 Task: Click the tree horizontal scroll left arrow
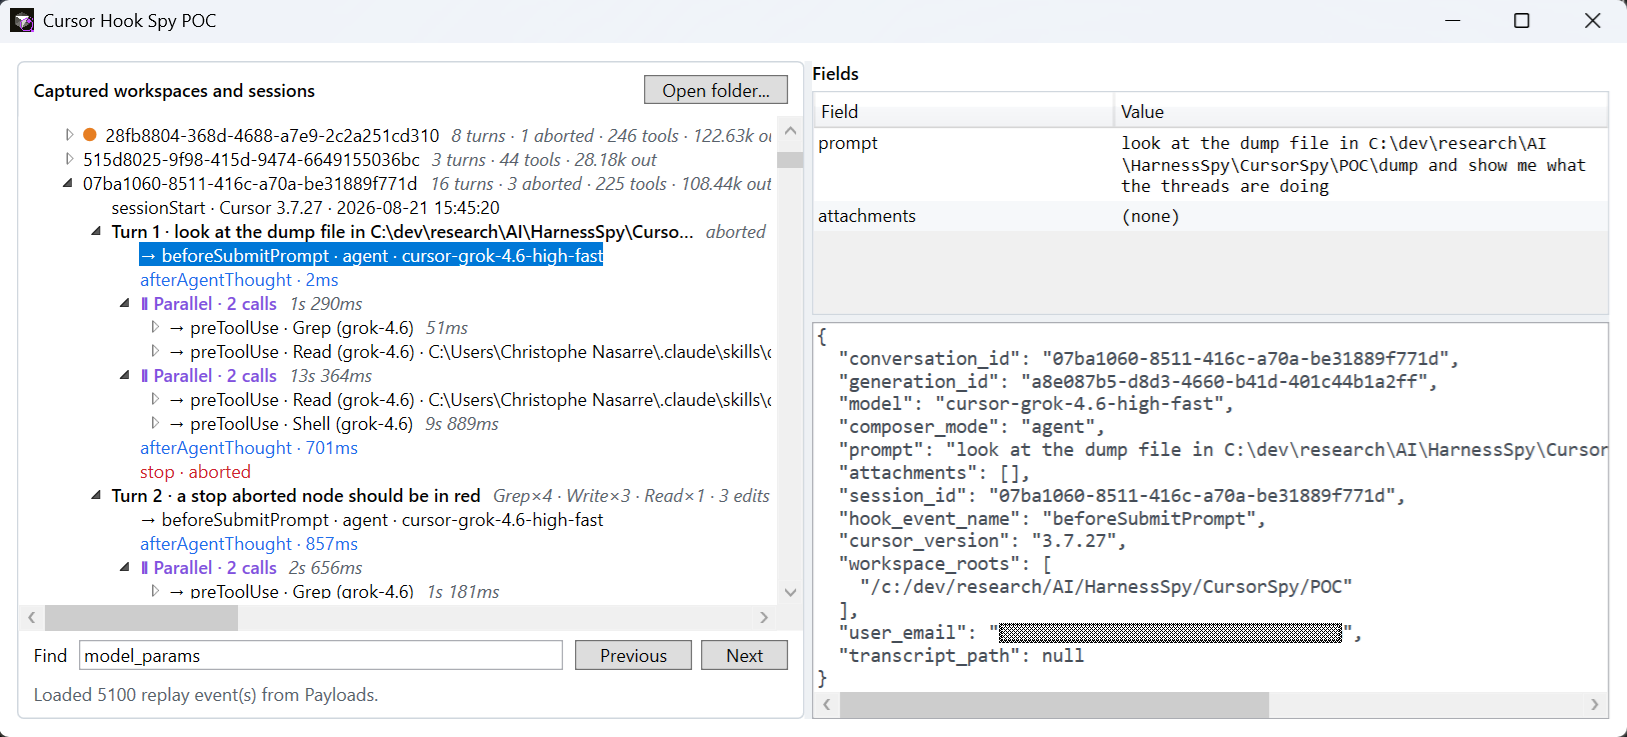32,618
